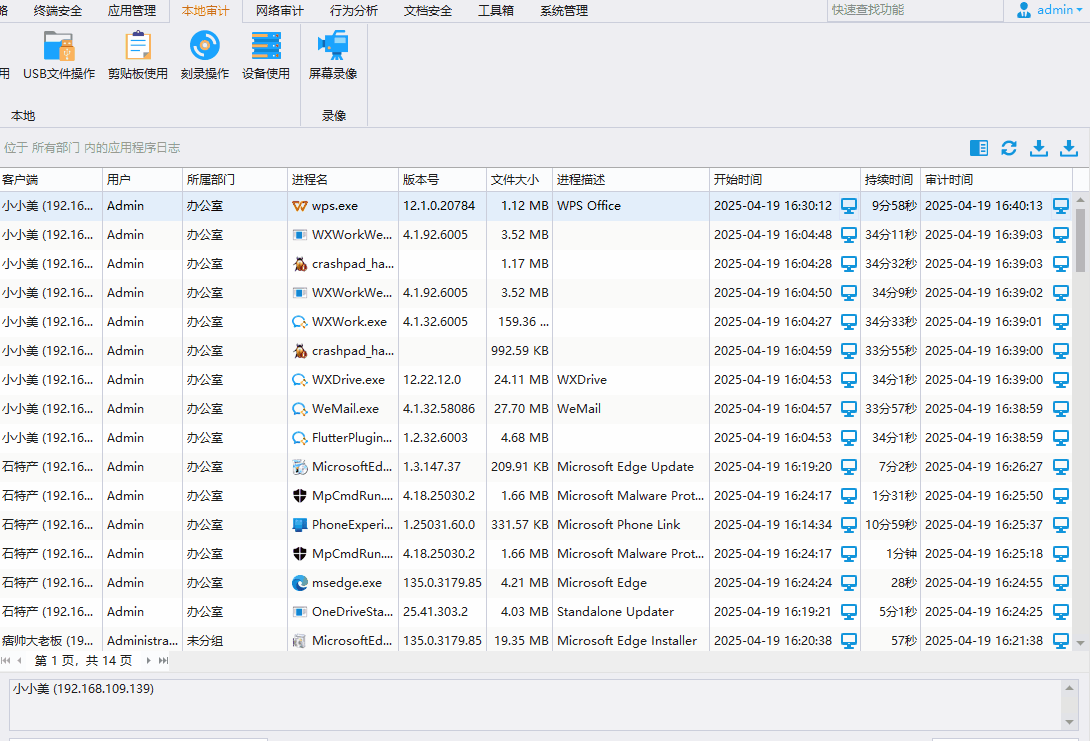The height and width of the screenshot is (741, 1090).
Task: Focus the 快速查找功能 search box
Action: [914, 10]
